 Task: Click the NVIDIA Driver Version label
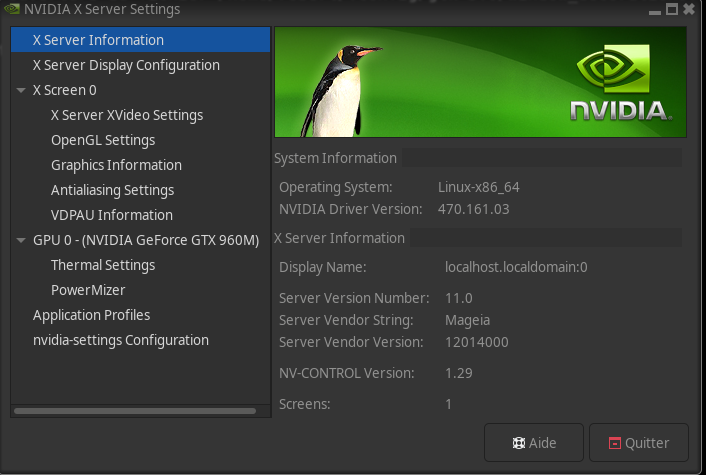(350, 209)
